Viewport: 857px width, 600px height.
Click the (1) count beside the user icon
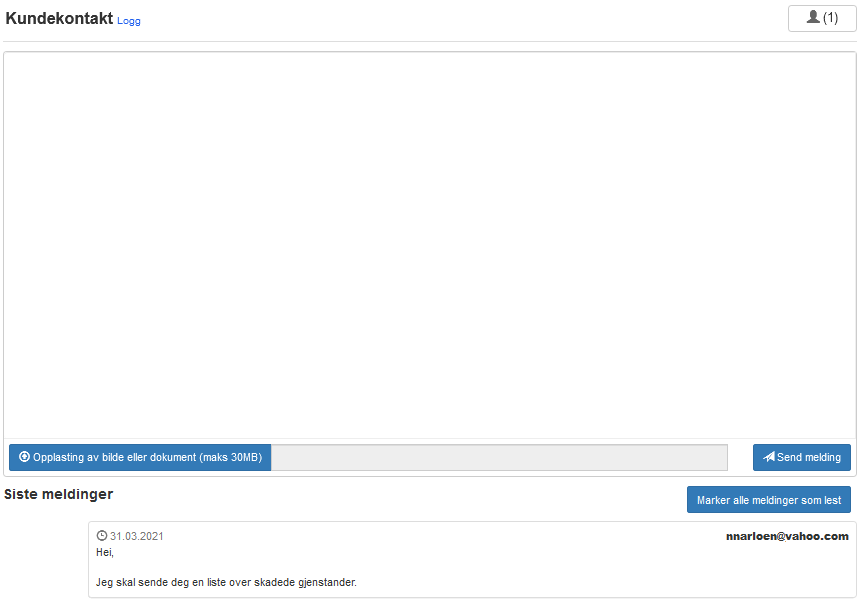pos(830,18)
